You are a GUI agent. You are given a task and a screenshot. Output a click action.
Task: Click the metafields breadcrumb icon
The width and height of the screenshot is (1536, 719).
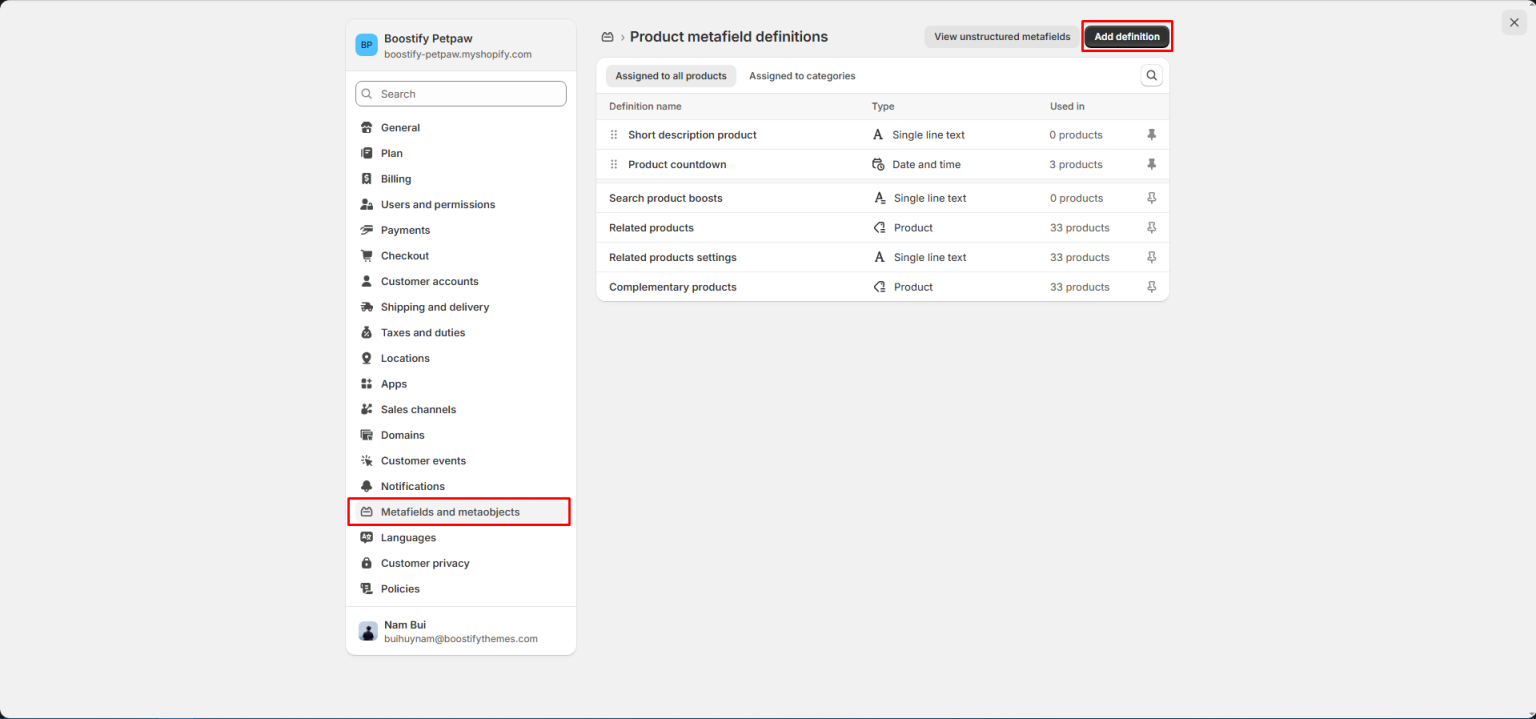[607, 36]
